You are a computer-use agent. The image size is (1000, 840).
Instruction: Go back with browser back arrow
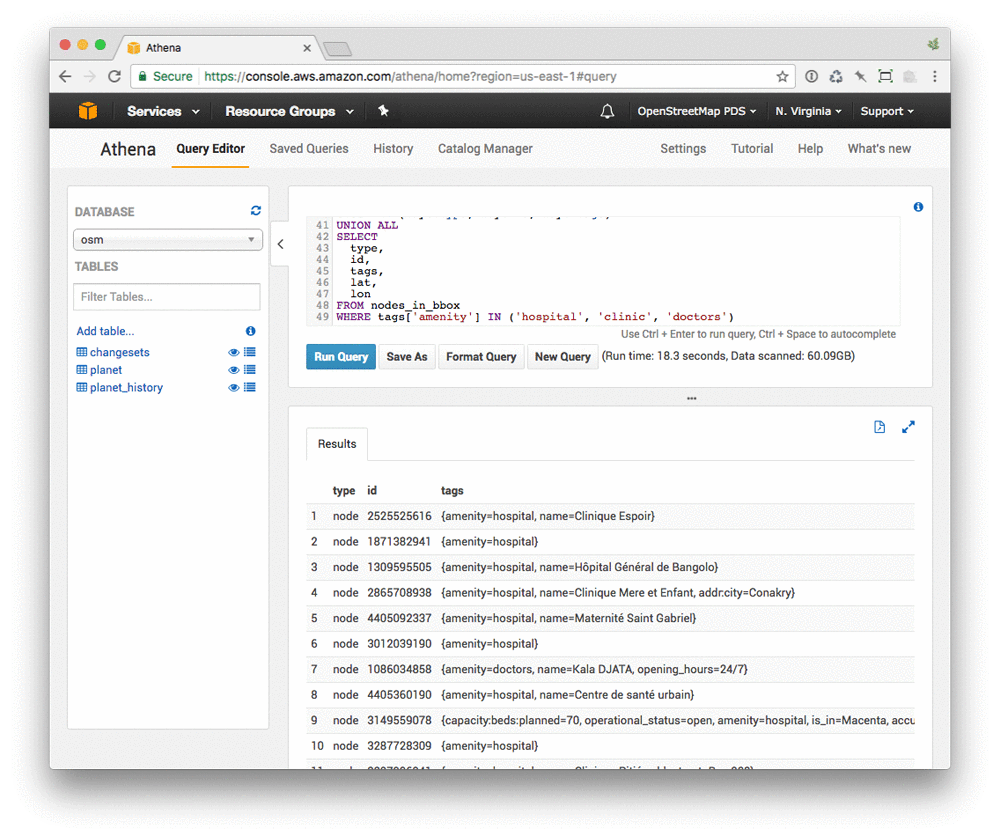tap(65, 77)
